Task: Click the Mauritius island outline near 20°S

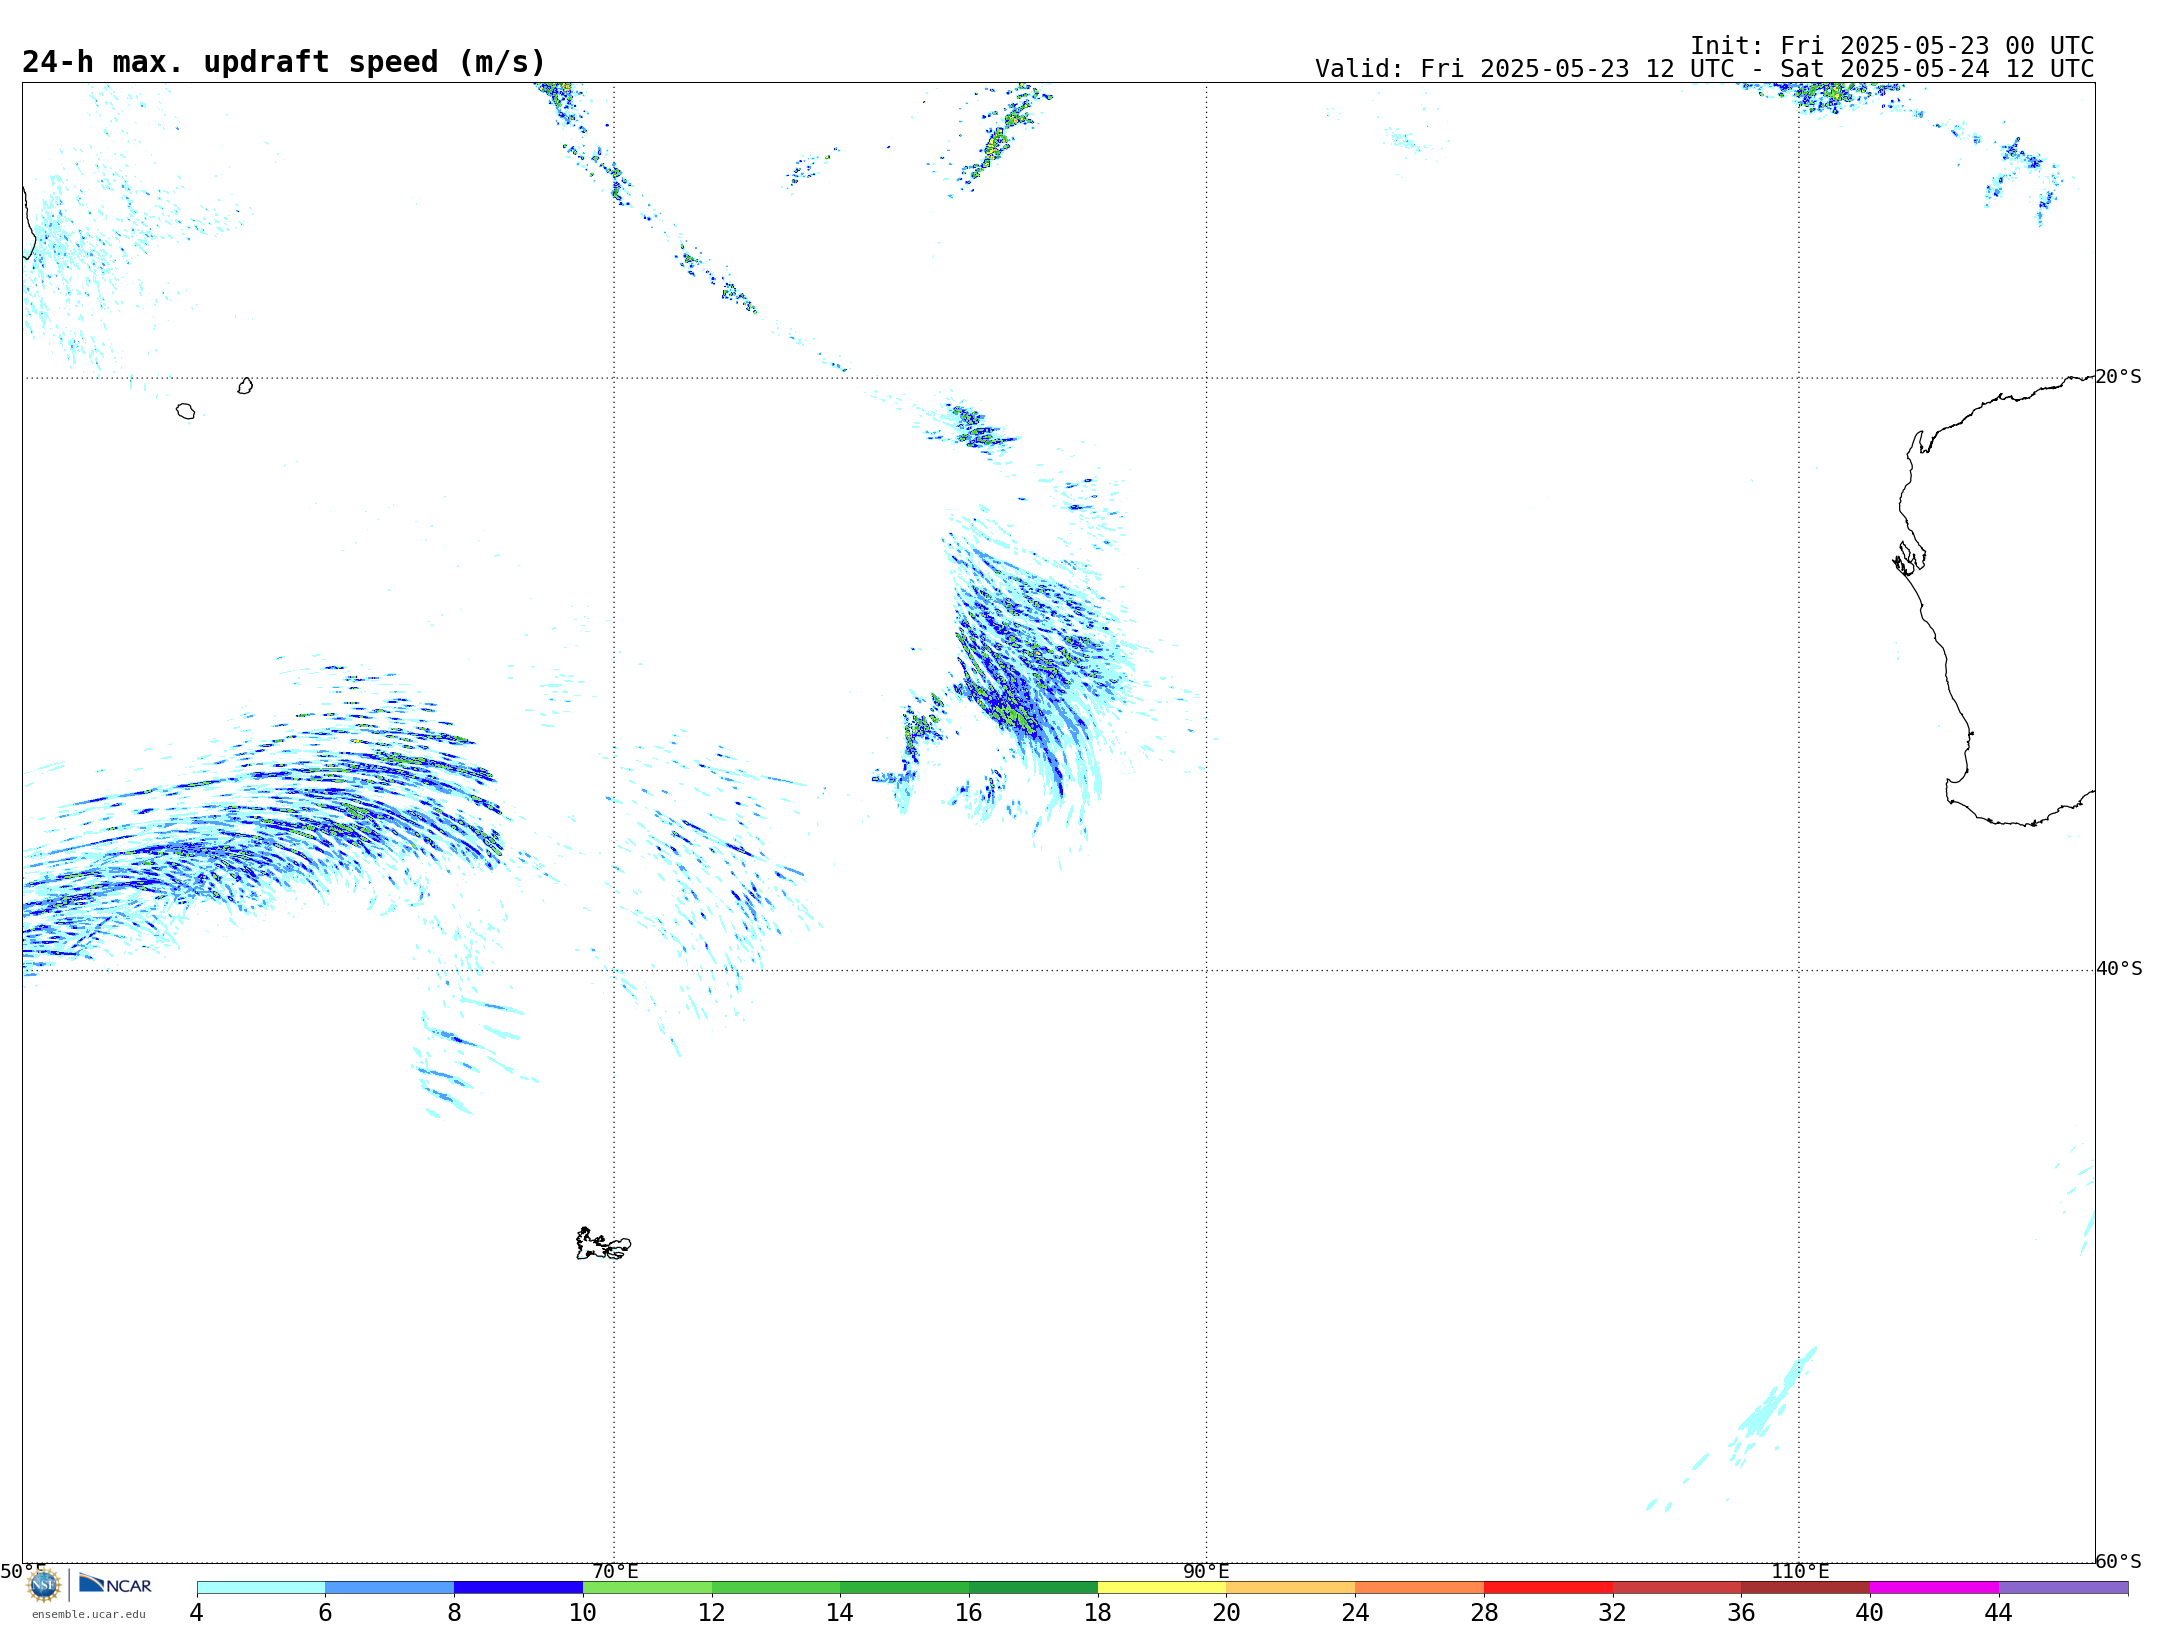Action: click(245, 386)
